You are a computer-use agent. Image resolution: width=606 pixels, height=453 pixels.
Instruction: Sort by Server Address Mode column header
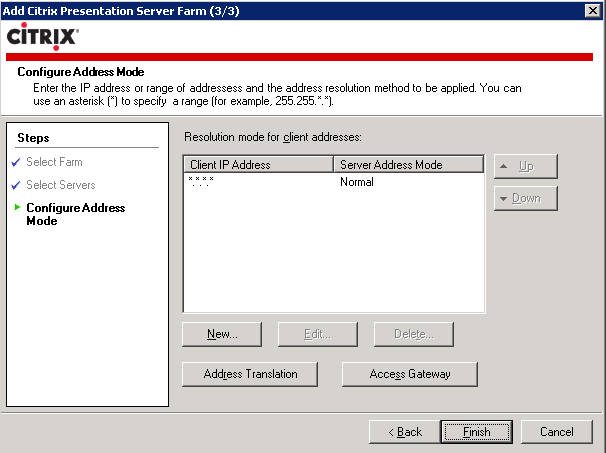[x=408, y=165]
